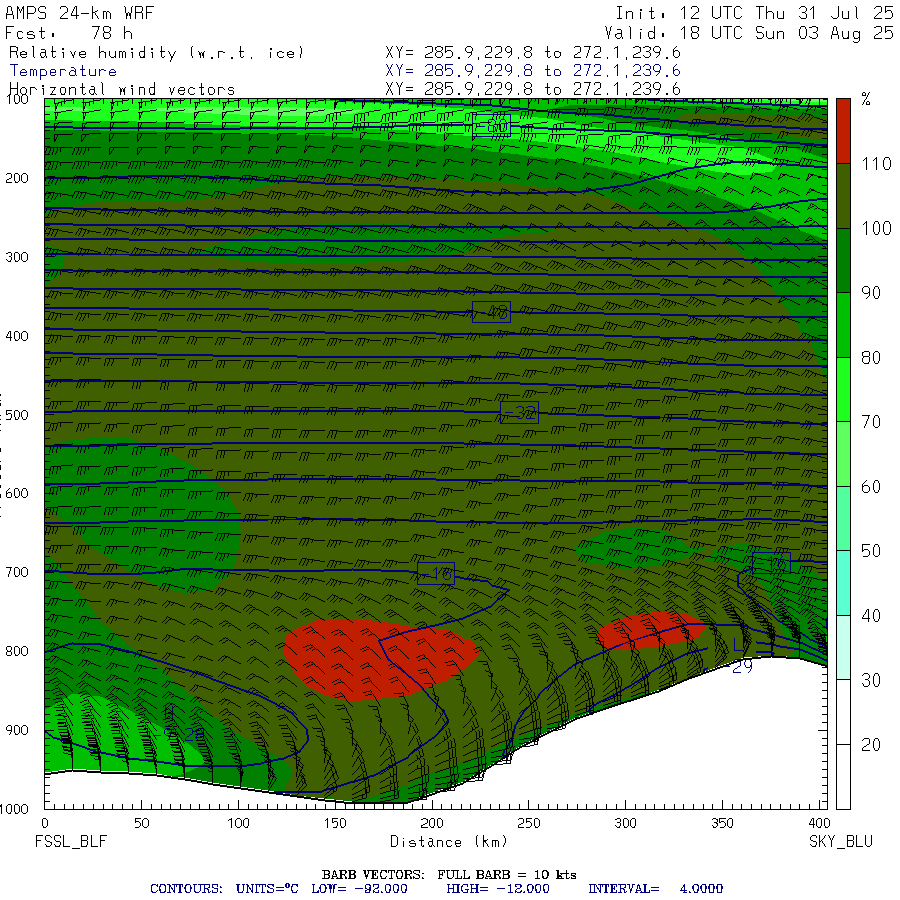Viewport: 900px width, 900px height.
Task: Select the colorbar segment between 80 and 90
Action: coord(843,325)
